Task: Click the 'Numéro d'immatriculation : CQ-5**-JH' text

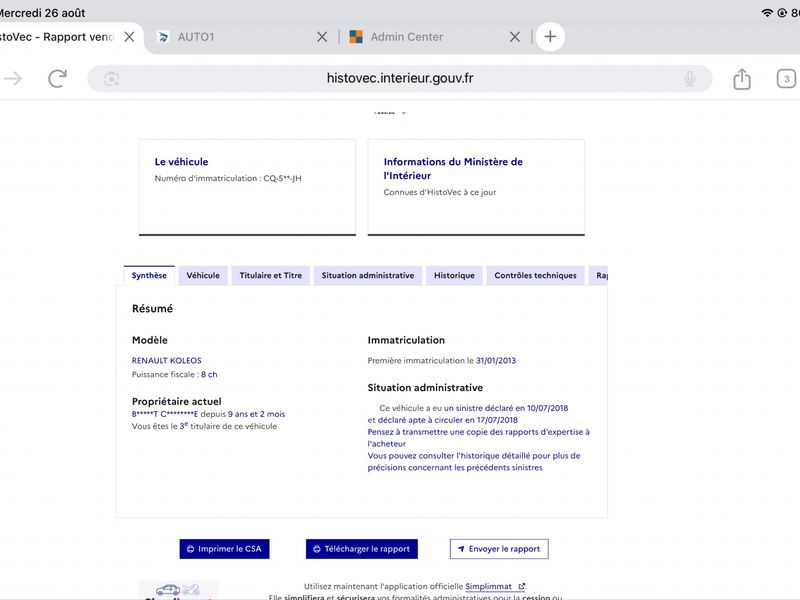Action: click(228, 179)
